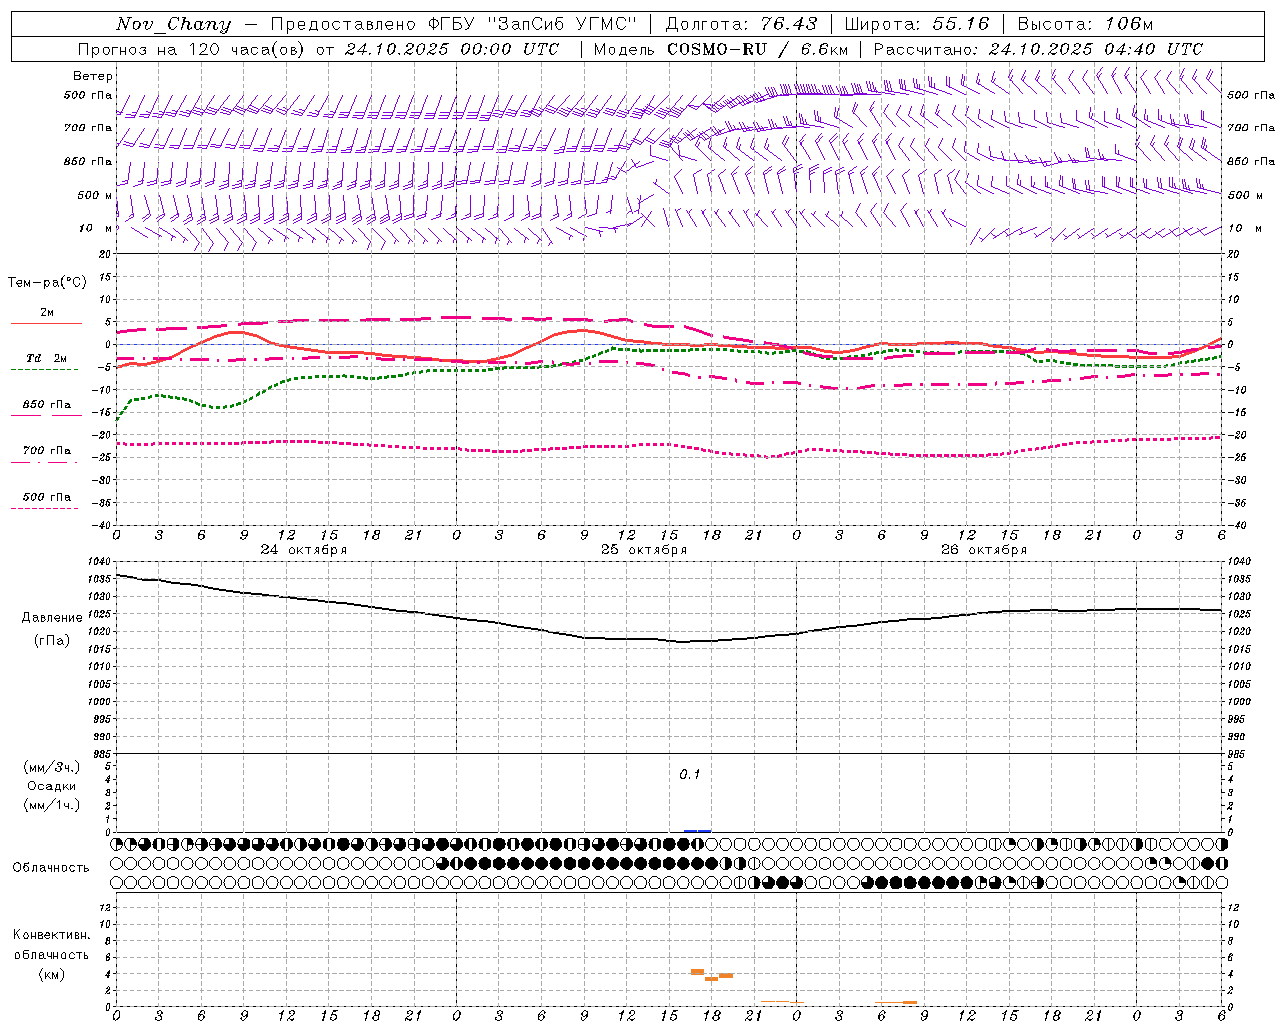1280x1024 pixels.
Task: Select the "Облачность" cloud cover label
Action: coord(51,868)
